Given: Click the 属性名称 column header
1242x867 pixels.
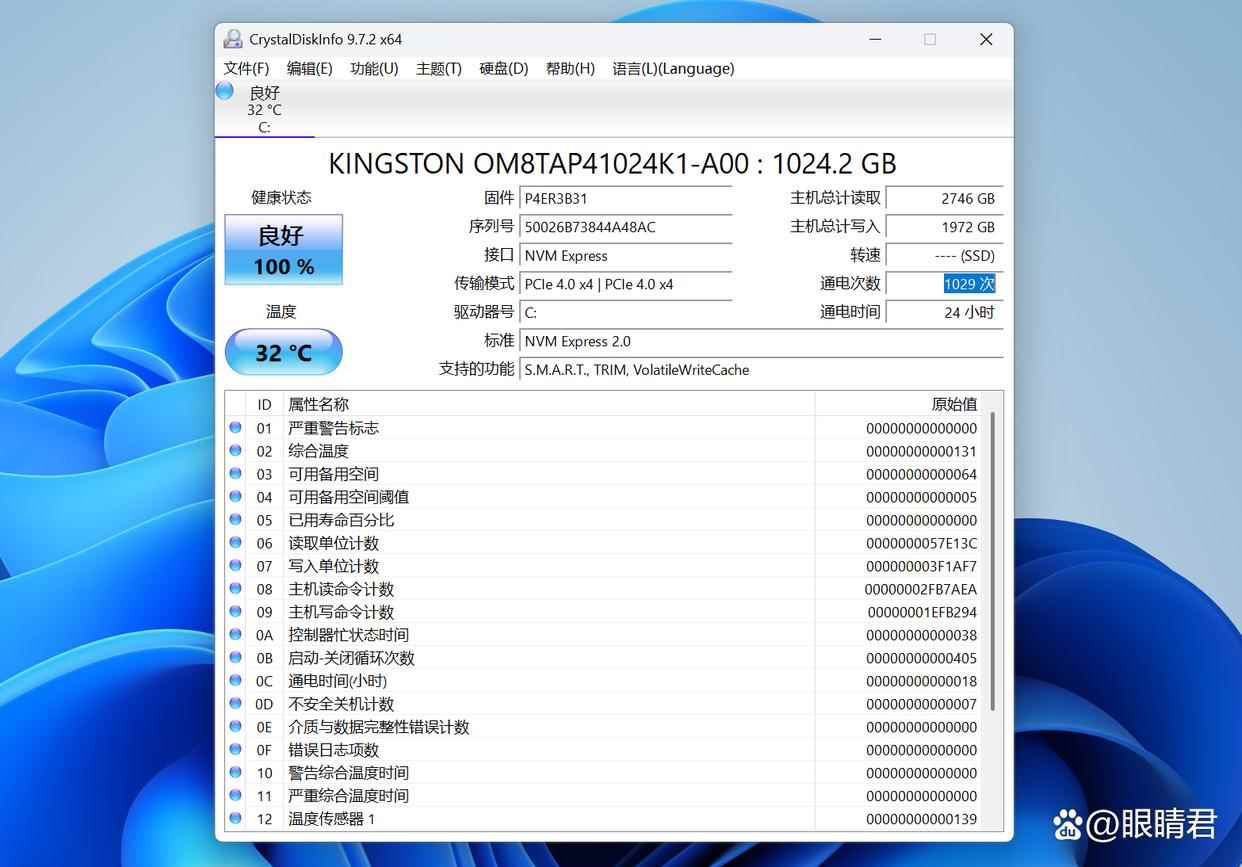Looking at the screenshot, I should coord(549,404).
